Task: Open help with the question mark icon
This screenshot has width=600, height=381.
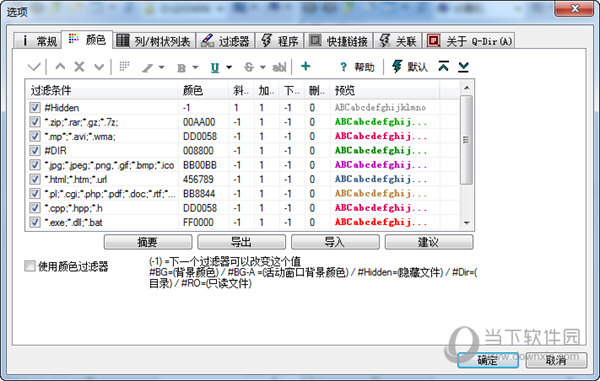Action: tap(343, 67)
